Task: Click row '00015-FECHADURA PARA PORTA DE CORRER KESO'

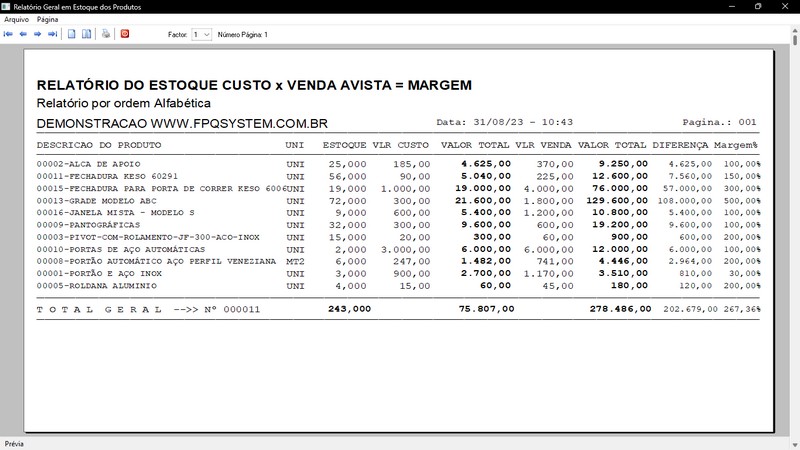Action: click(398, 188)
